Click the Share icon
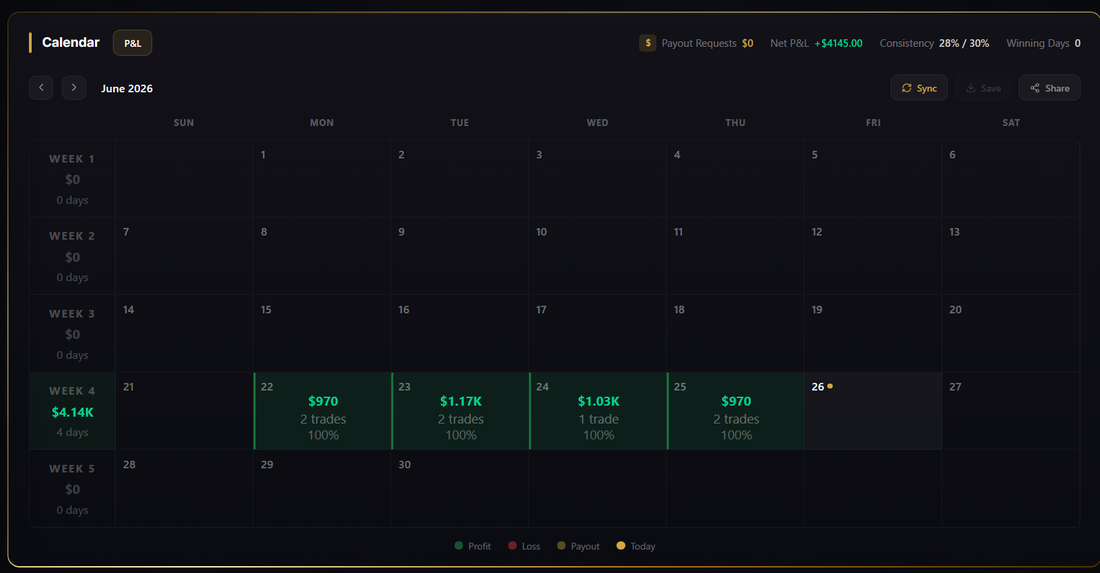This screenshot has width=1100, height=573. [1035, 88]
